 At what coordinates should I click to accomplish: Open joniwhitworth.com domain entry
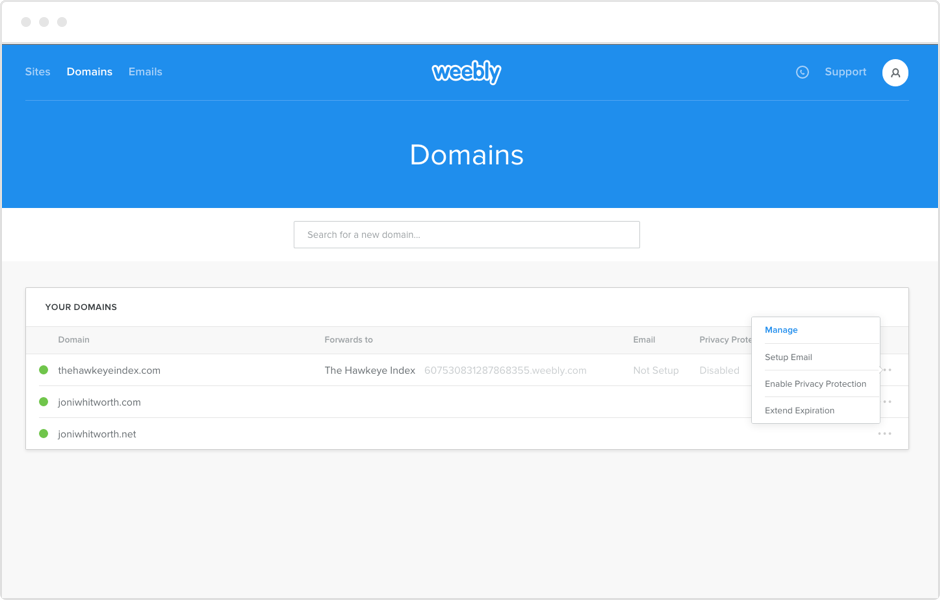click(99, 402)
